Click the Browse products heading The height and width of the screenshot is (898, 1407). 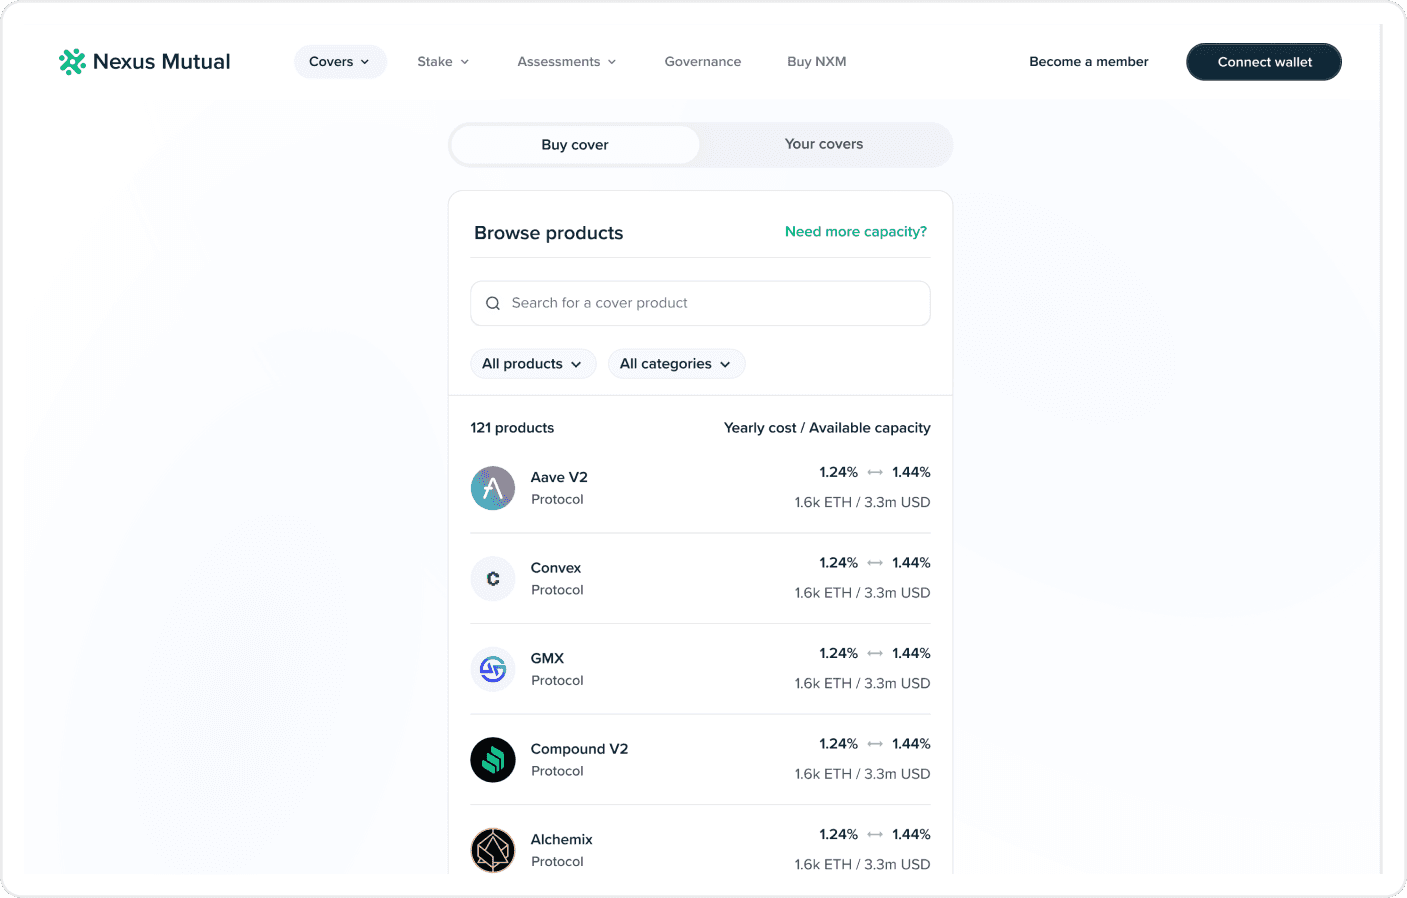pos(549,233)
